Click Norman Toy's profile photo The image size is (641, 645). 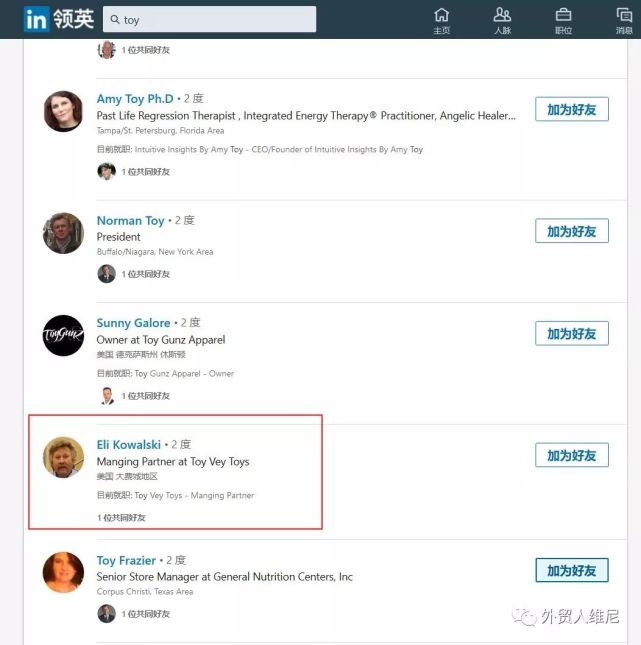pos(63,233)
